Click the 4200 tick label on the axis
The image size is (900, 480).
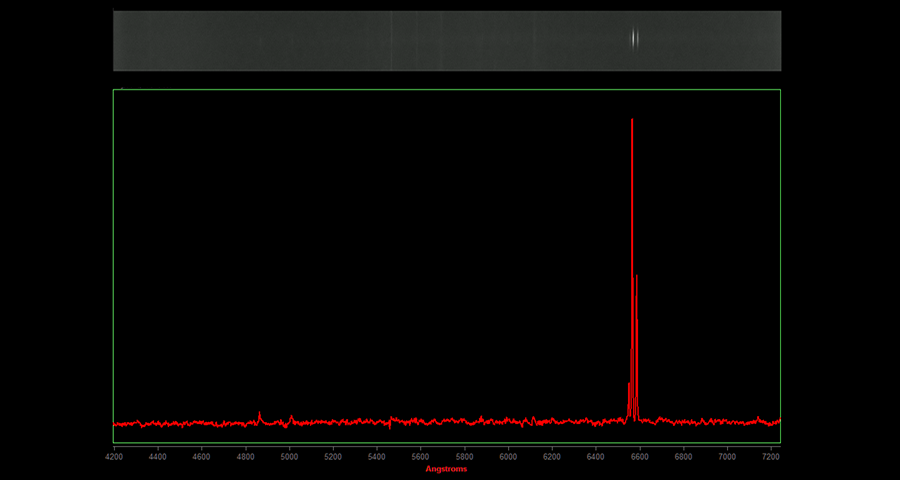(x=114, y=457)
